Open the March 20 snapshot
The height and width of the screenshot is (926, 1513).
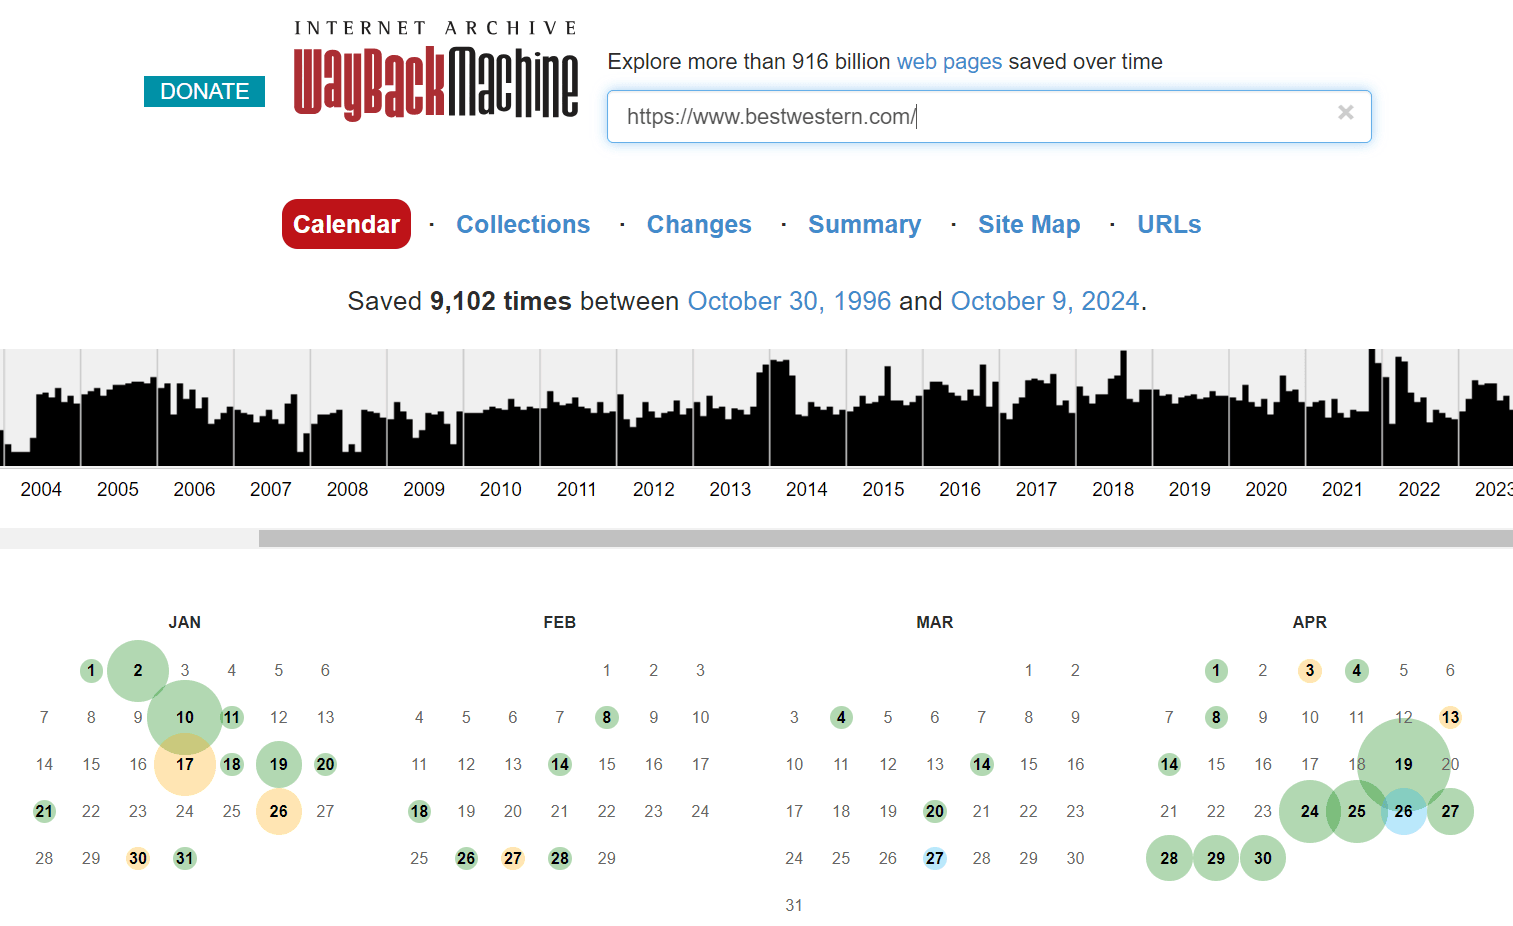935,811
